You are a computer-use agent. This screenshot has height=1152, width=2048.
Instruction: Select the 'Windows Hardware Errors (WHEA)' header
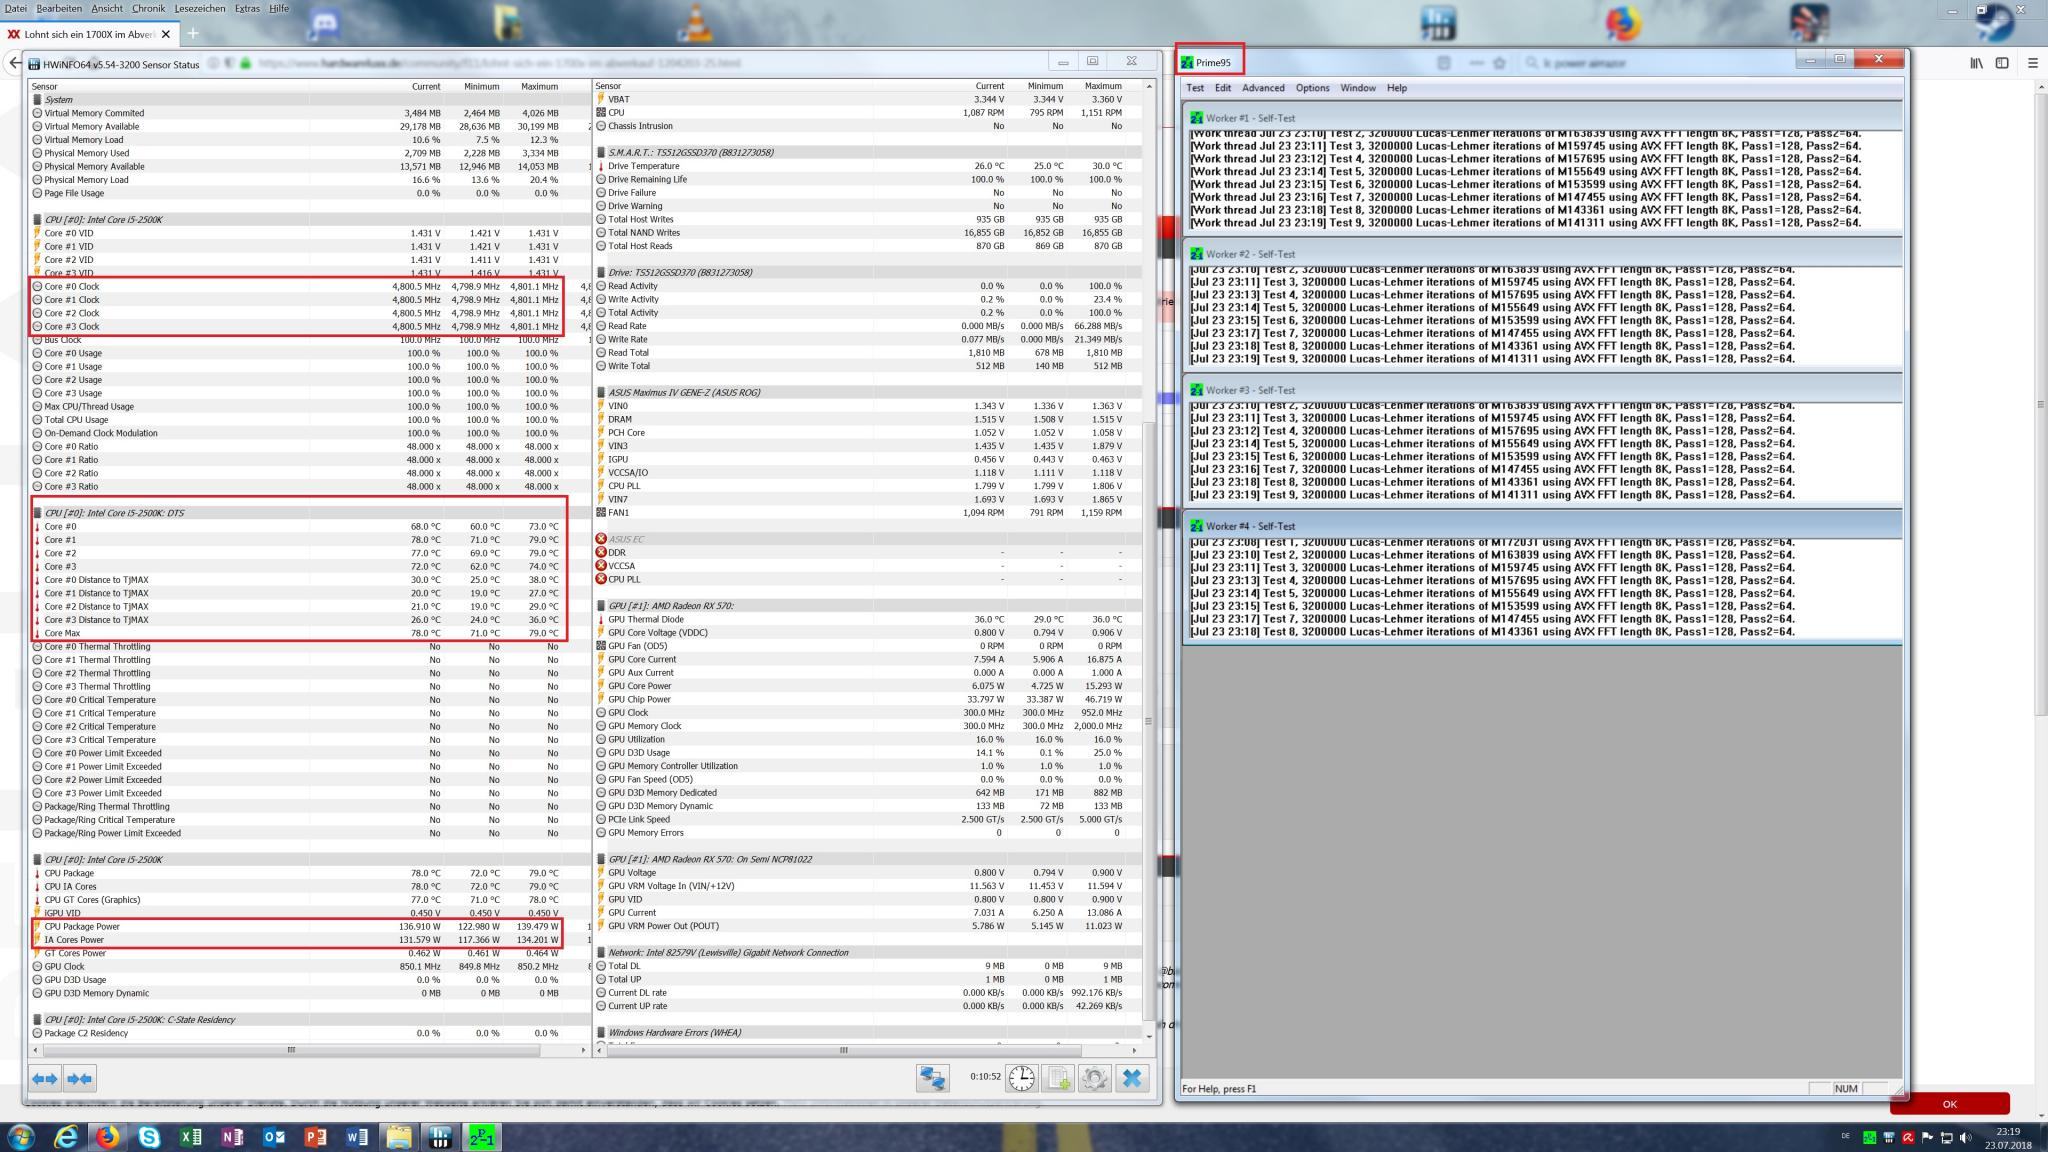pyautogui.click(x=869, y=1033)
